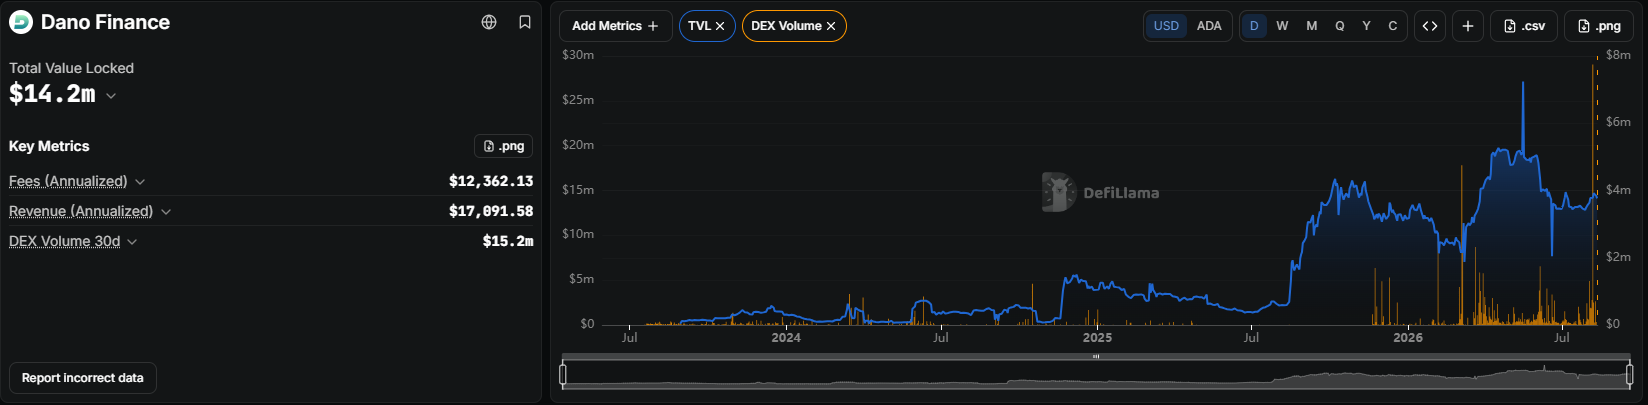Screen dimensions: 1648x405
Task: Select yearly (Y) interval
Action: [x=1367, y=26]
